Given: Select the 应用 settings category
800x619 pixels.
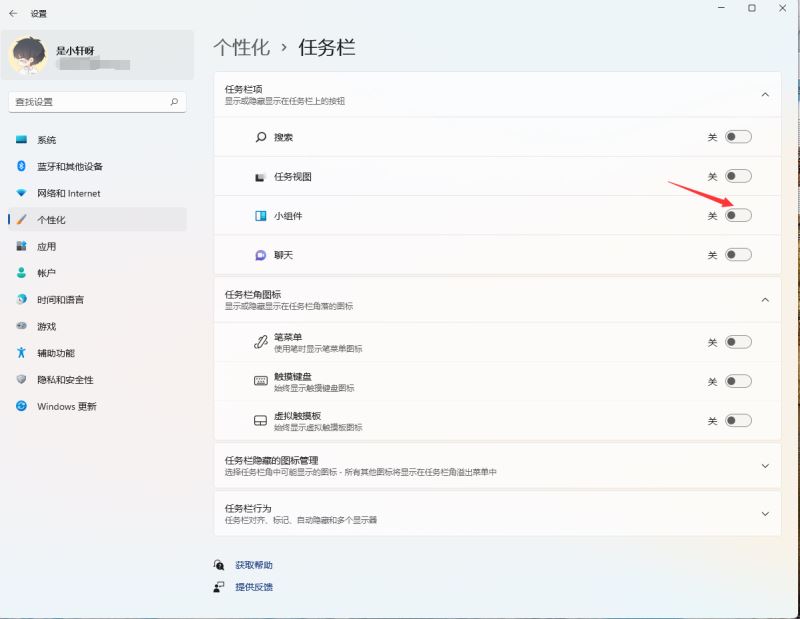Looking at the screenshot, I should click(x=97, y=246).
